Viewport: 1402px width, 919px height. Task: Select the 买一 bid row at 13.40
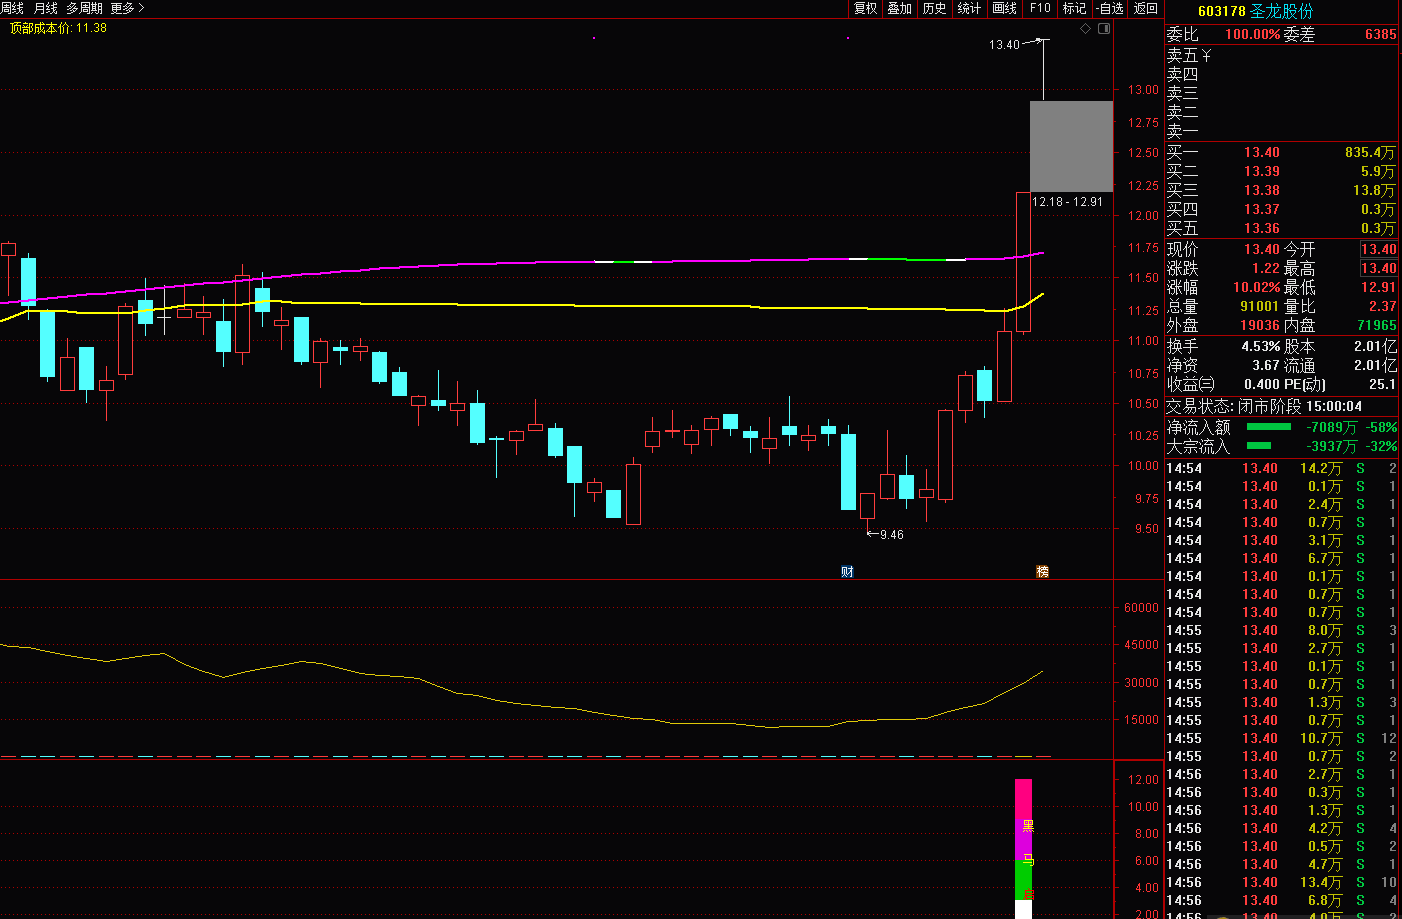coord(1281,153)
